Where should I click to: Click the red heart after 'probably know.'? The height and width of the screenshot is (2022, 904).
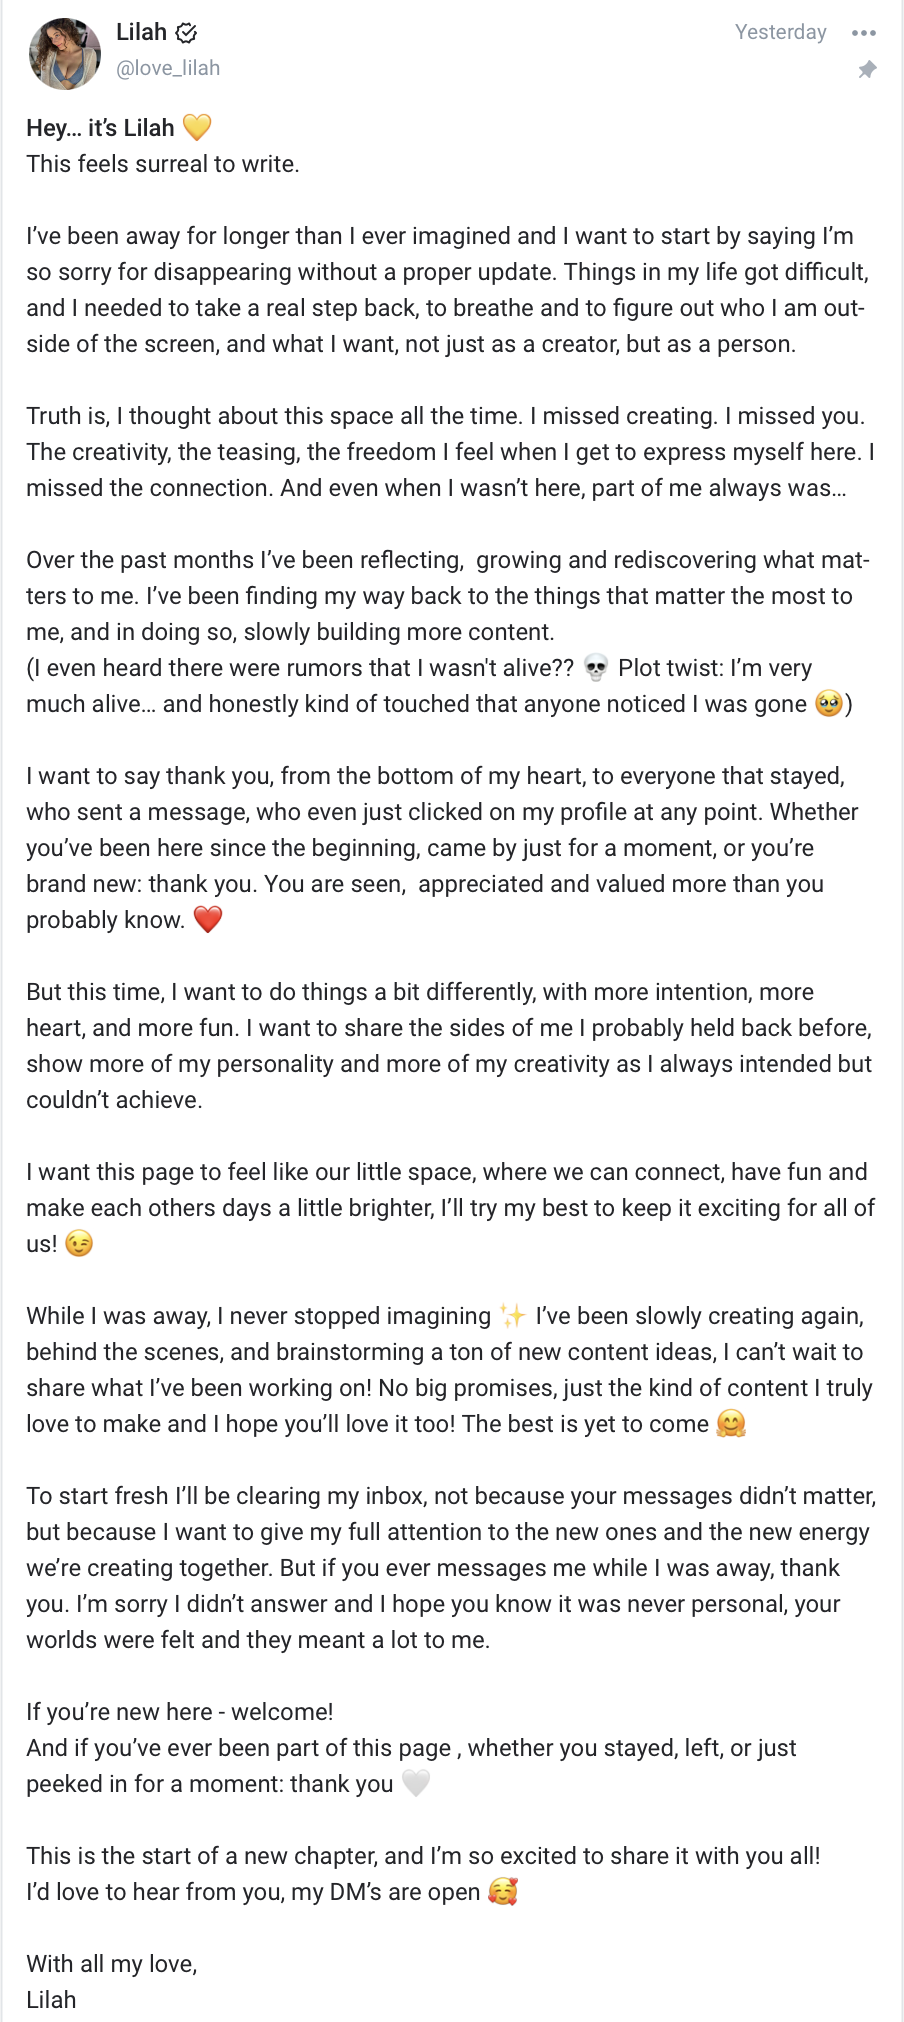(208, 919)
